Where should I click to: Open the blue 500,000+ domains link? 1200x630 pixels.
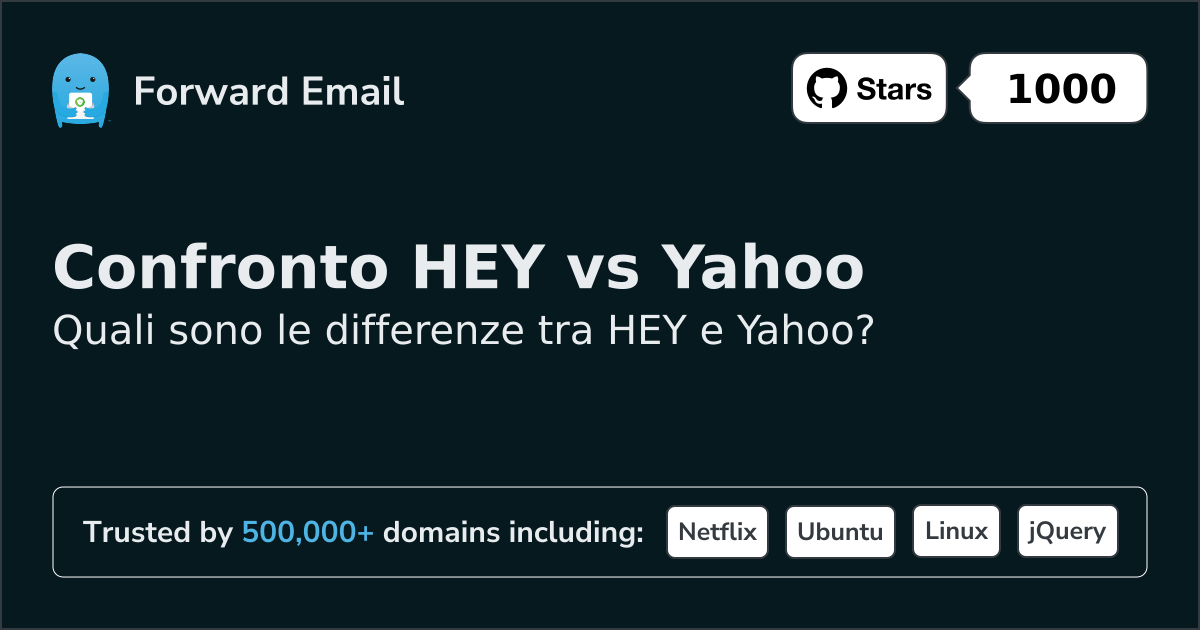(308, 533)
